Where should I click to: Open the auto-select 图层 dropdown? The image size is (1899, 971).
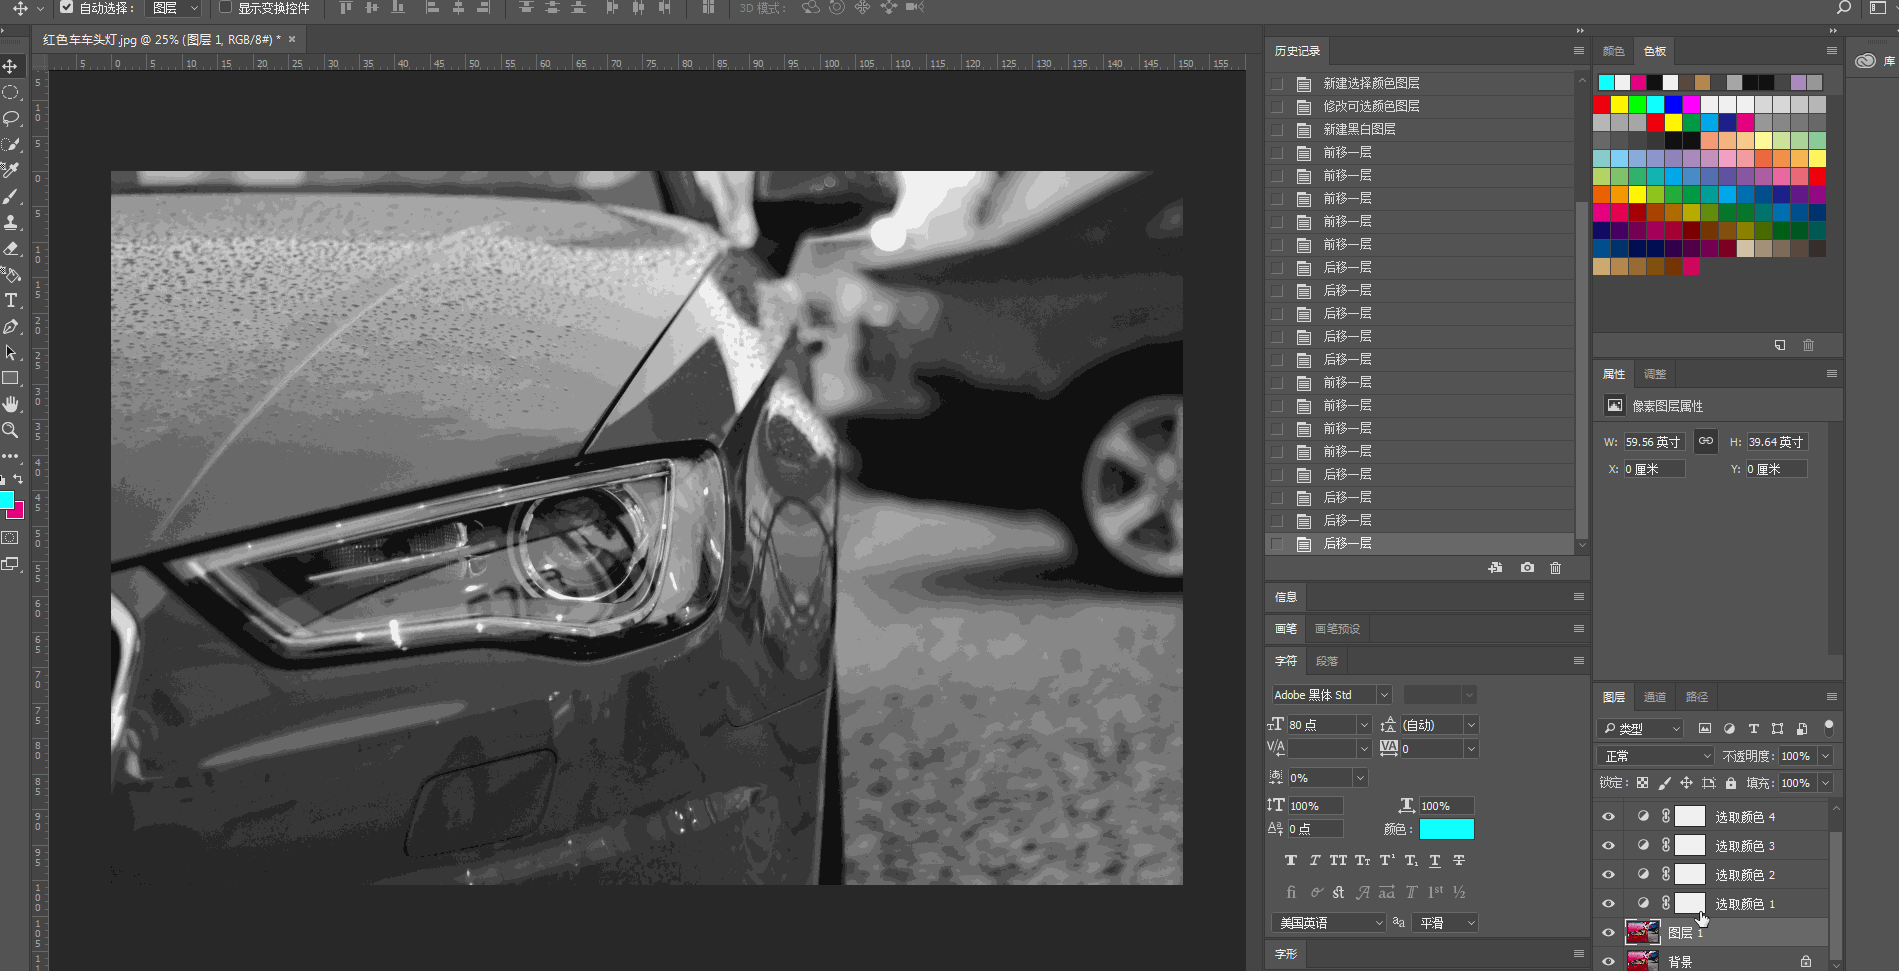click(x=175, y=8)
